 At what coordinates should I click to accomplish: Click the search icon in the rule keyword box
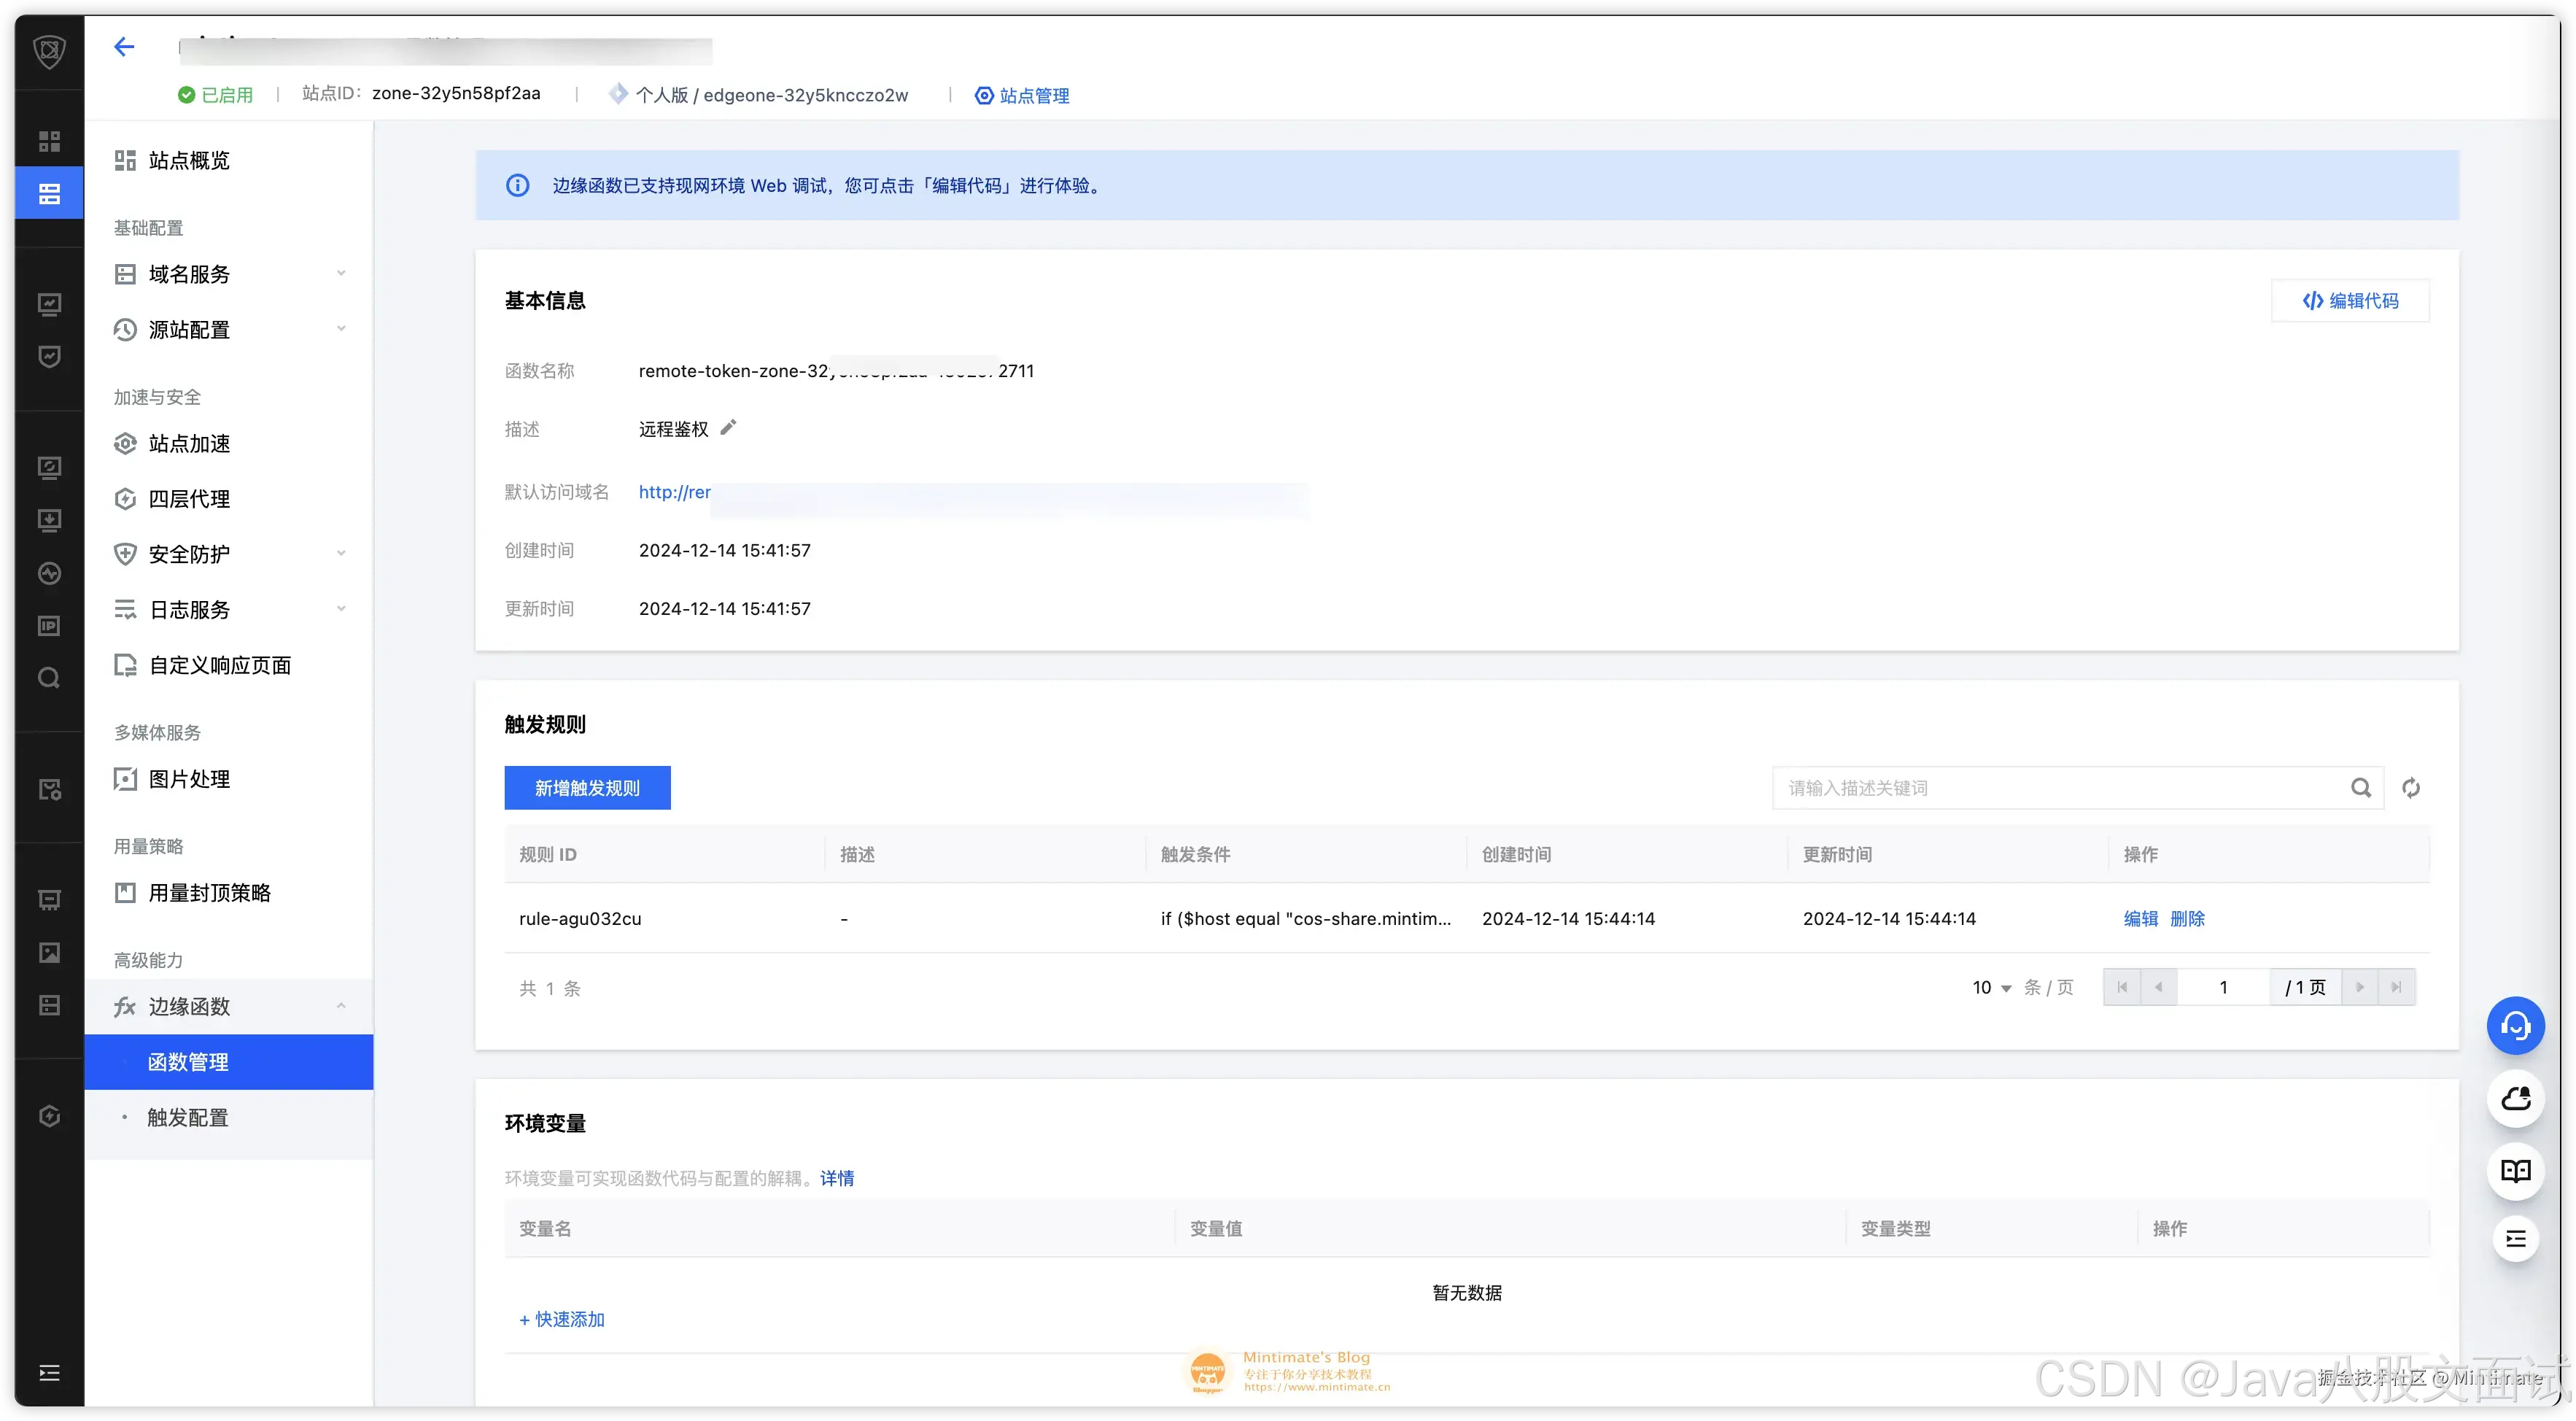pyautogui.click(x=2361, y=788)
